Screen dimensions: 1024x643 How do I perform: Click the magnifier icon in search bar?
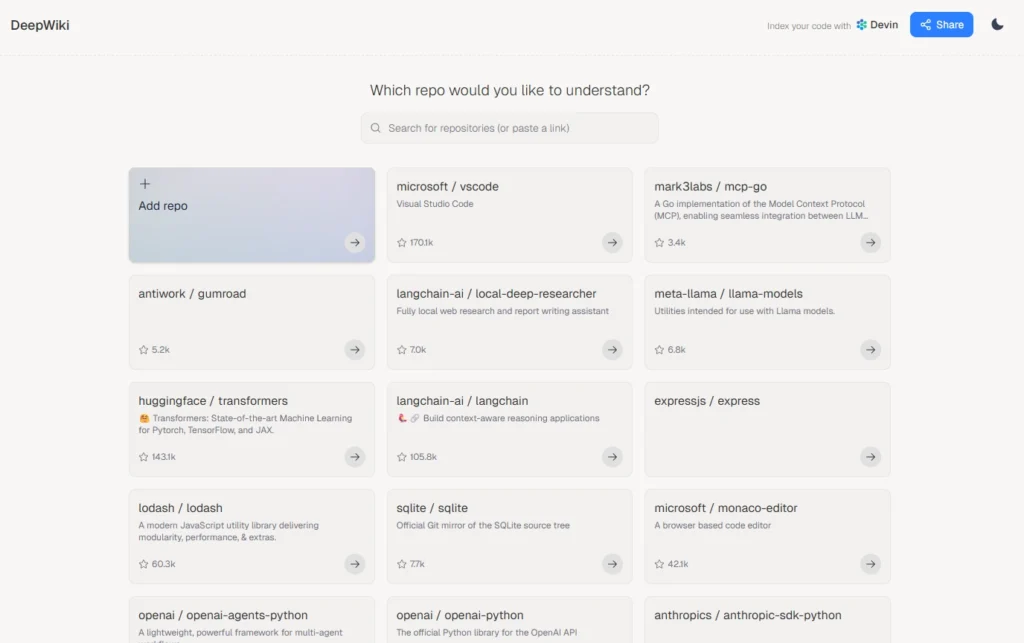pyautogui.click(x=376, y=128)
